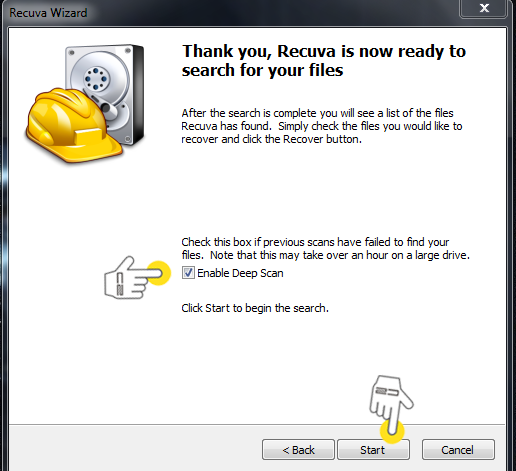Screen dimensions: 516x471
Task: Click the pointing hand beside the checkbox
Action: [128, 278]
